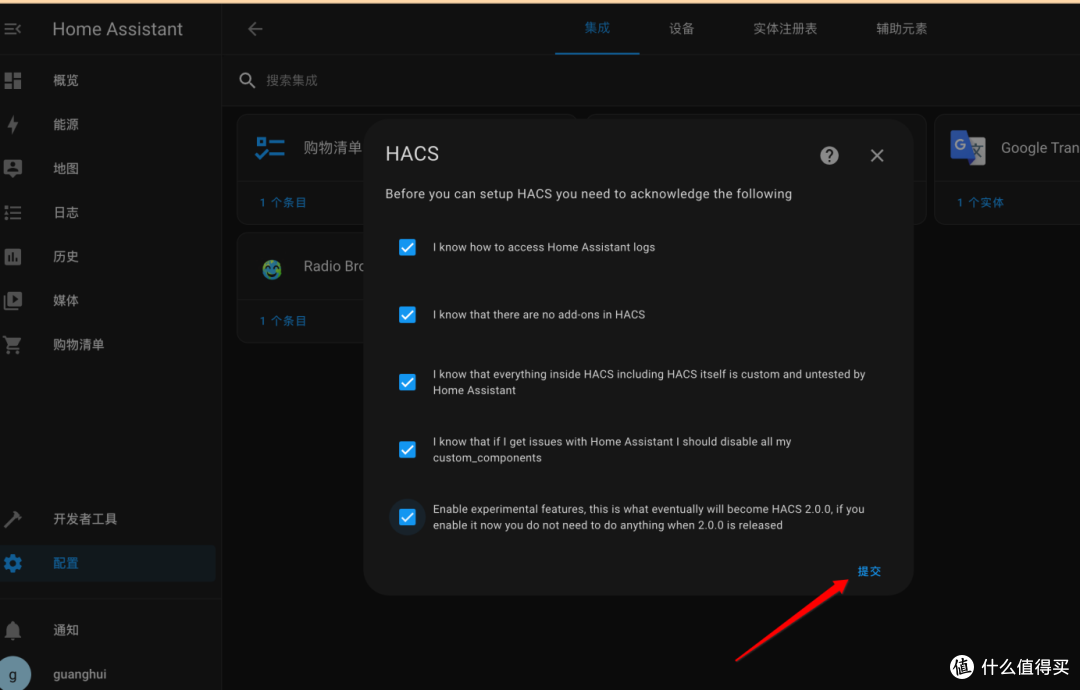The image size is (1080, 690).
Task: Go back with the left arrow
Action: click(255, 29)
